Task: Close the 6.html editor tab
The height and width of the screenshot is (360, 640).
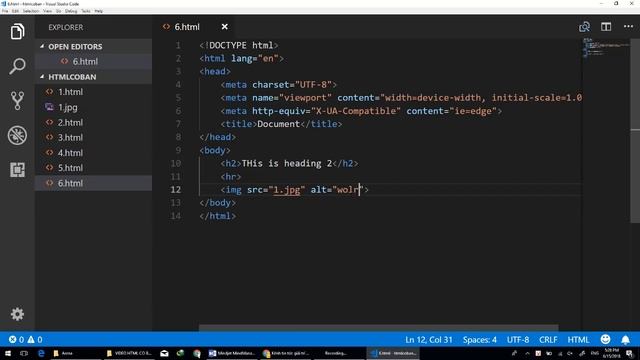Action: [224, 27]
